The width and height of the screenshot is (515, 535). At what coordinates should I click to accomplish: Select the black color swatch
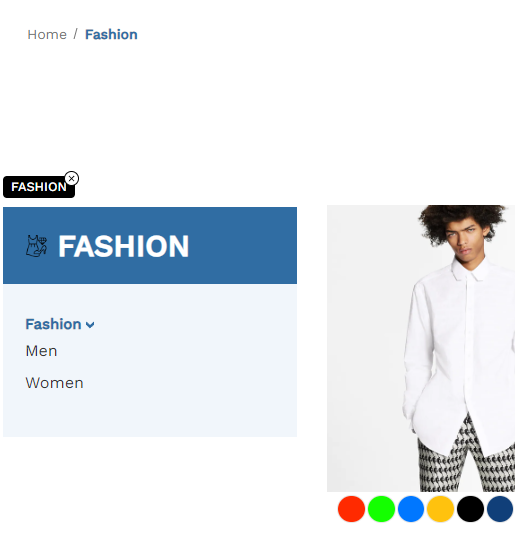[470, 509]
